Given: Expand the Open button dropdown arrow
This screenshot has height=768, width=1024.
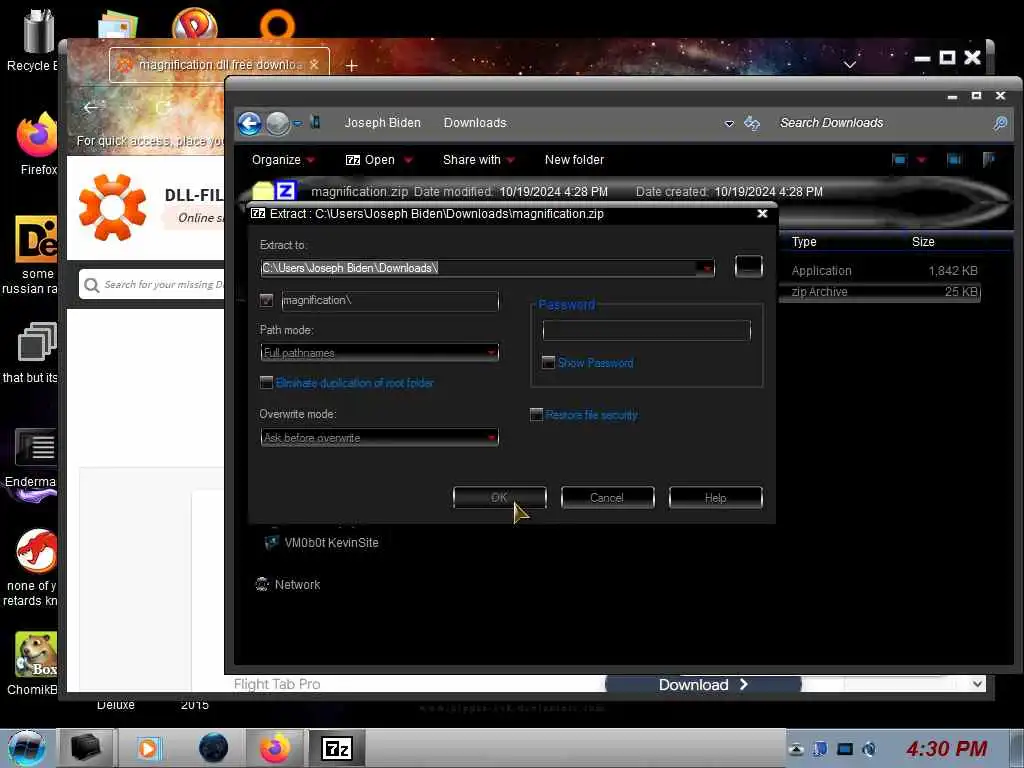Looking at the screenshot, I should (x=408, y=160).
